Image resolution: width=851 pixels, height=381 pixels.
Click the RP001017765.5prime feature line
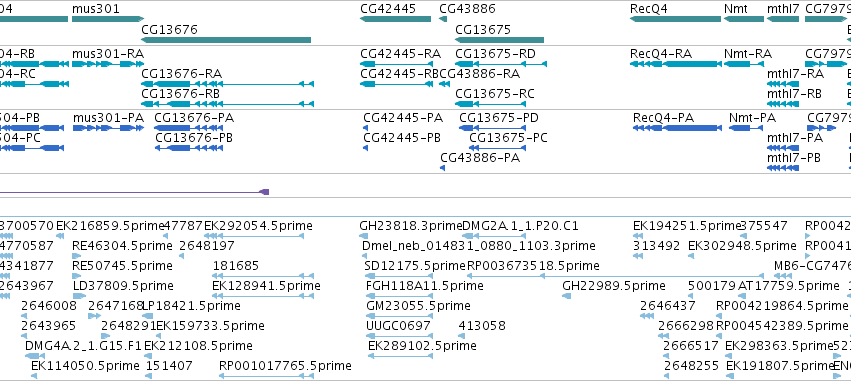tap(266, 376)
